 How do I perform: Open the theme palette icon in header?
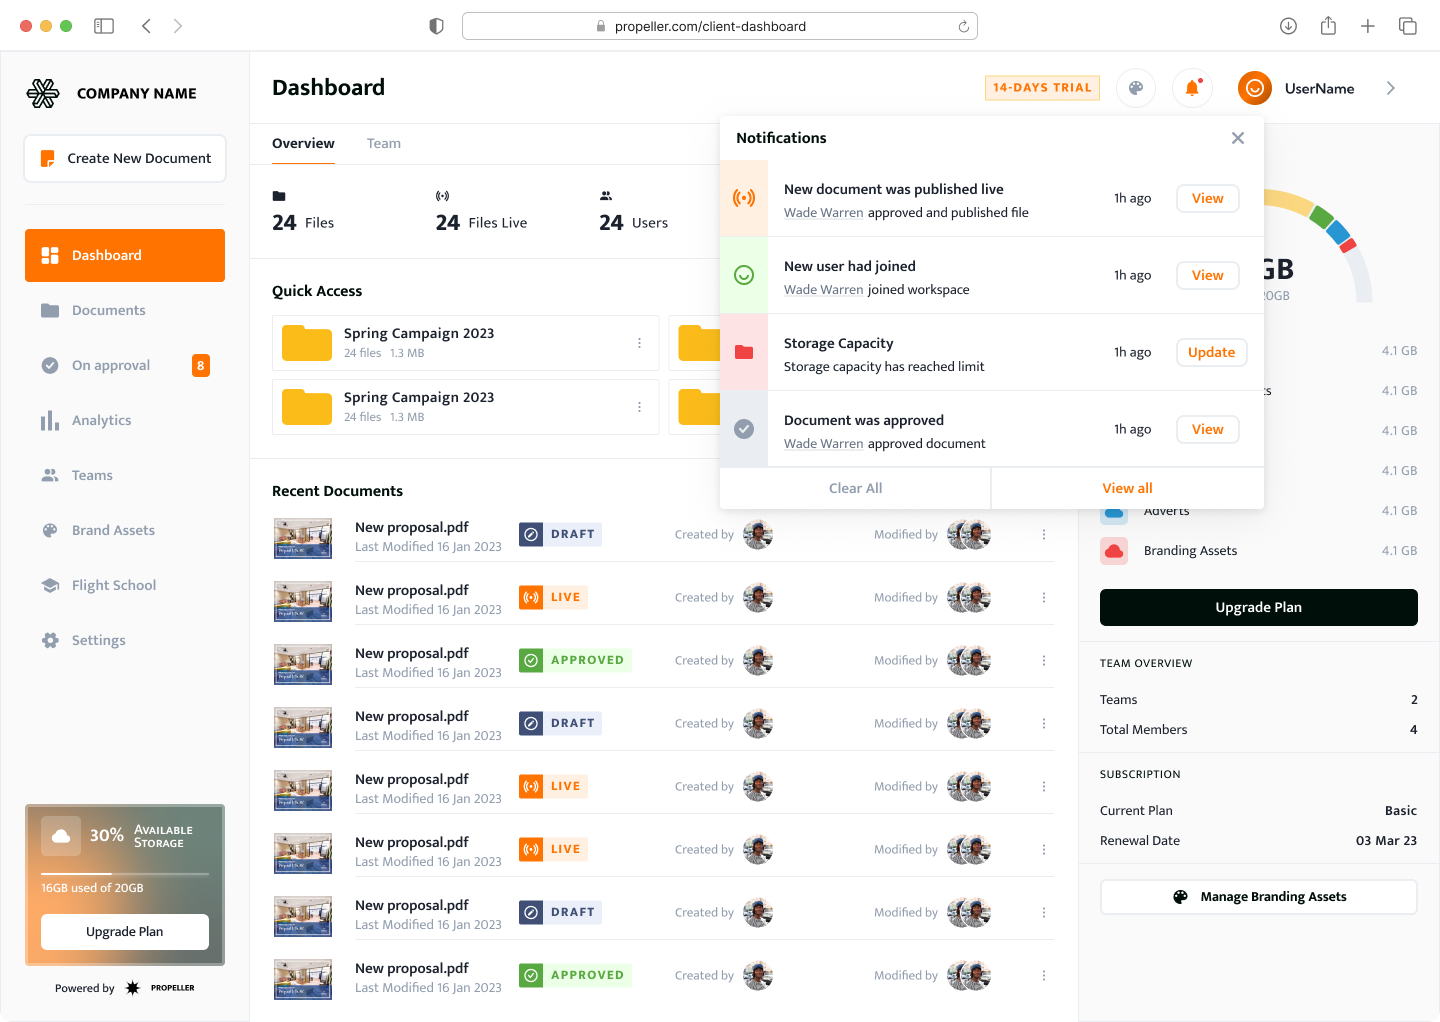(x=1136, y=88)
